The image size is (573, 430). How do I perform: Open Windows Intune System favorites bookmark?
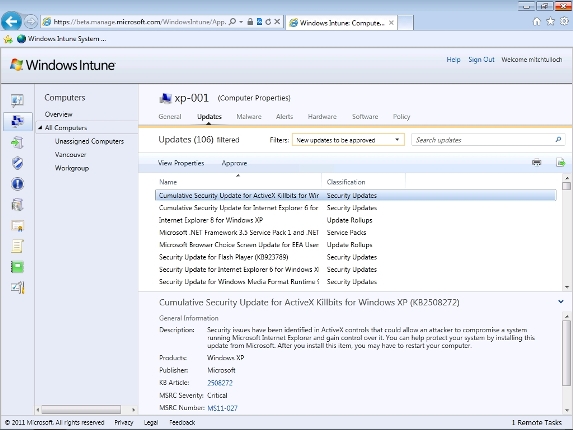(x=62, y=39)
